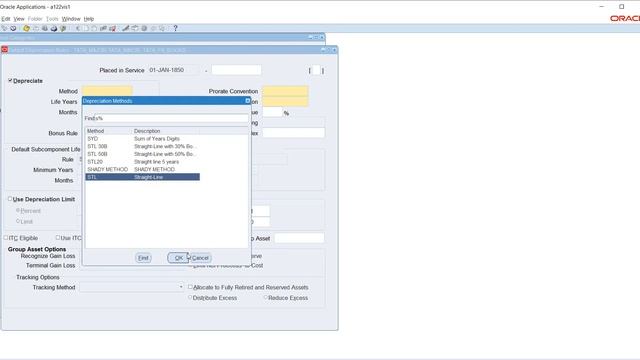Screen dimensions: 640x360
Task: Click the Folder Tools toolbar icon
Action: point(162,28)
